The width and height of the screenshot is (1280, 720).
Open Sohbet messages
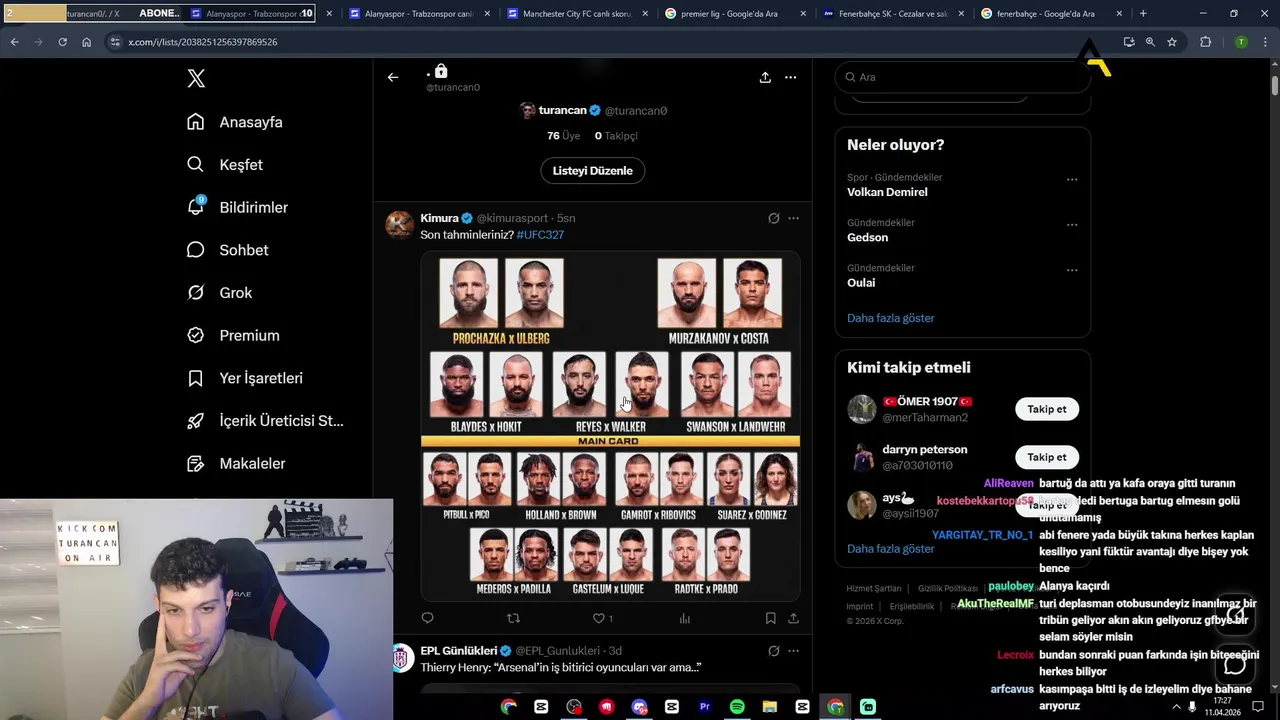228,250
